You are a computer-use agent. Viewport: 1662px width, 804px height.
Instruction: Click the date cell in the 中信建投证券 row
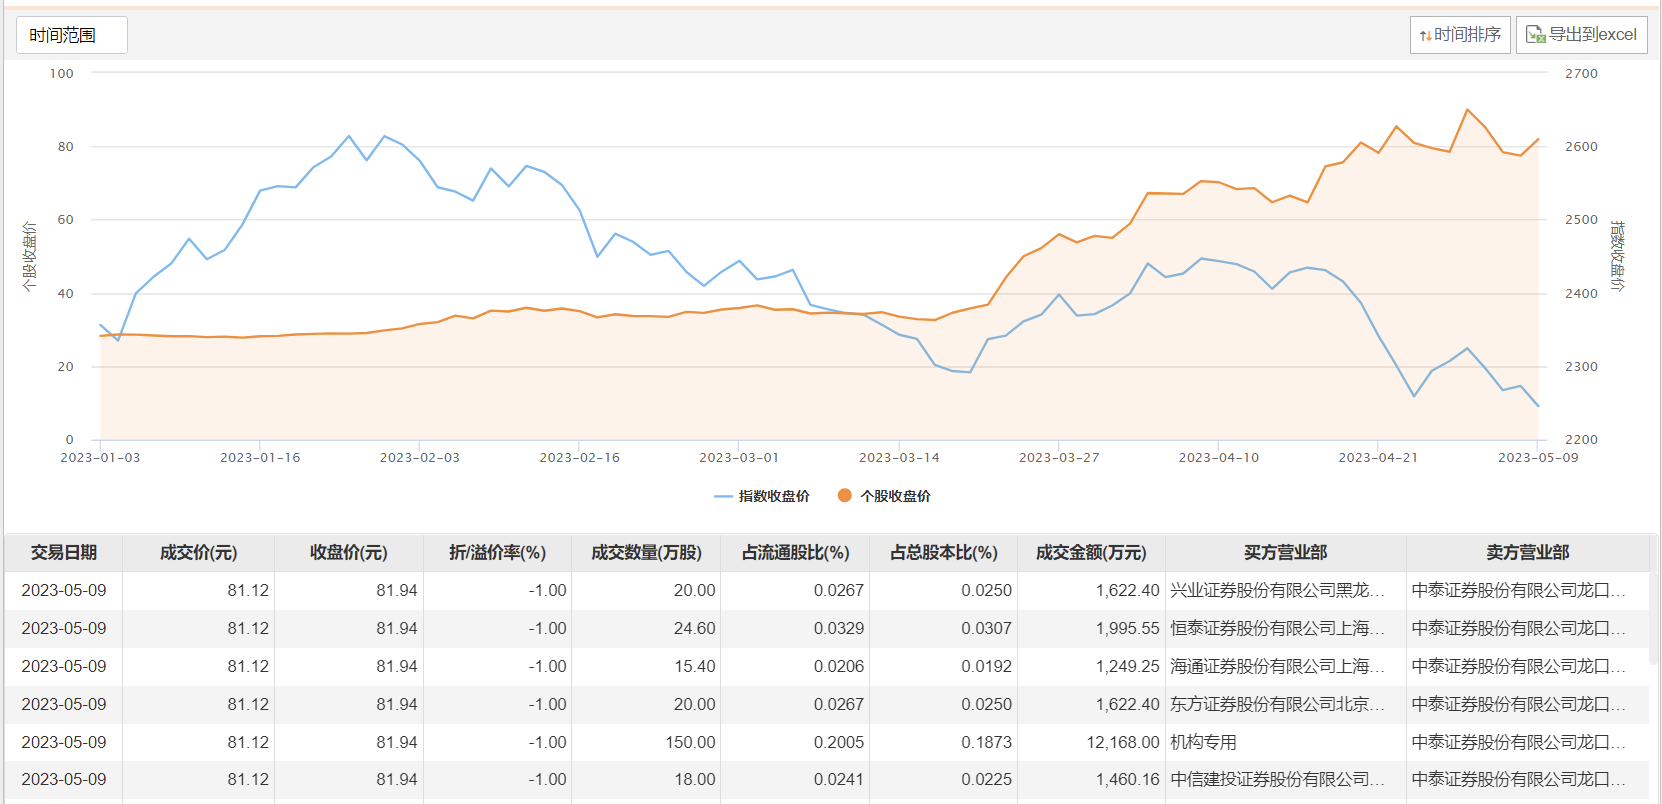pyautogui.click(x=64, y=780)
